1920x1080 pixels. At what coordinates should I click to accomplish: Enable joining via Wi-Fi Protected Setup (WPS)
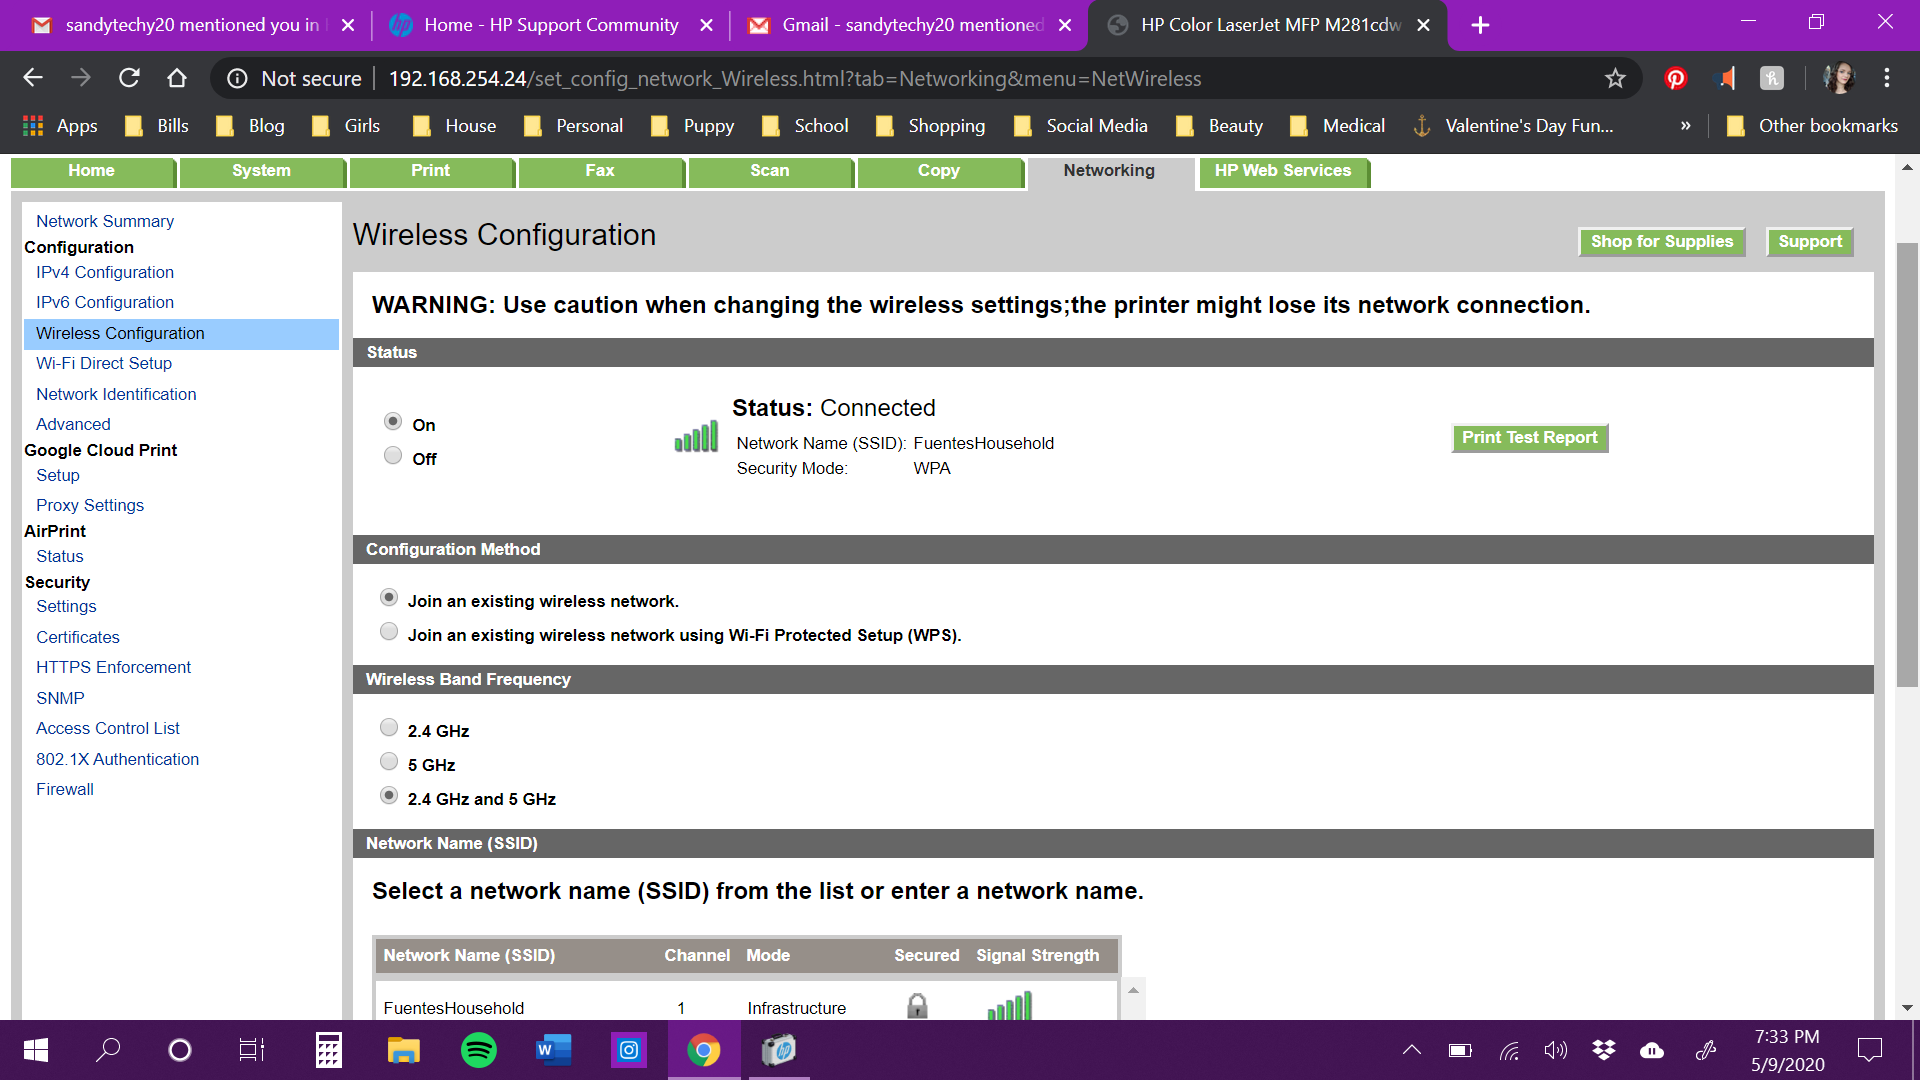pos(389,631)
